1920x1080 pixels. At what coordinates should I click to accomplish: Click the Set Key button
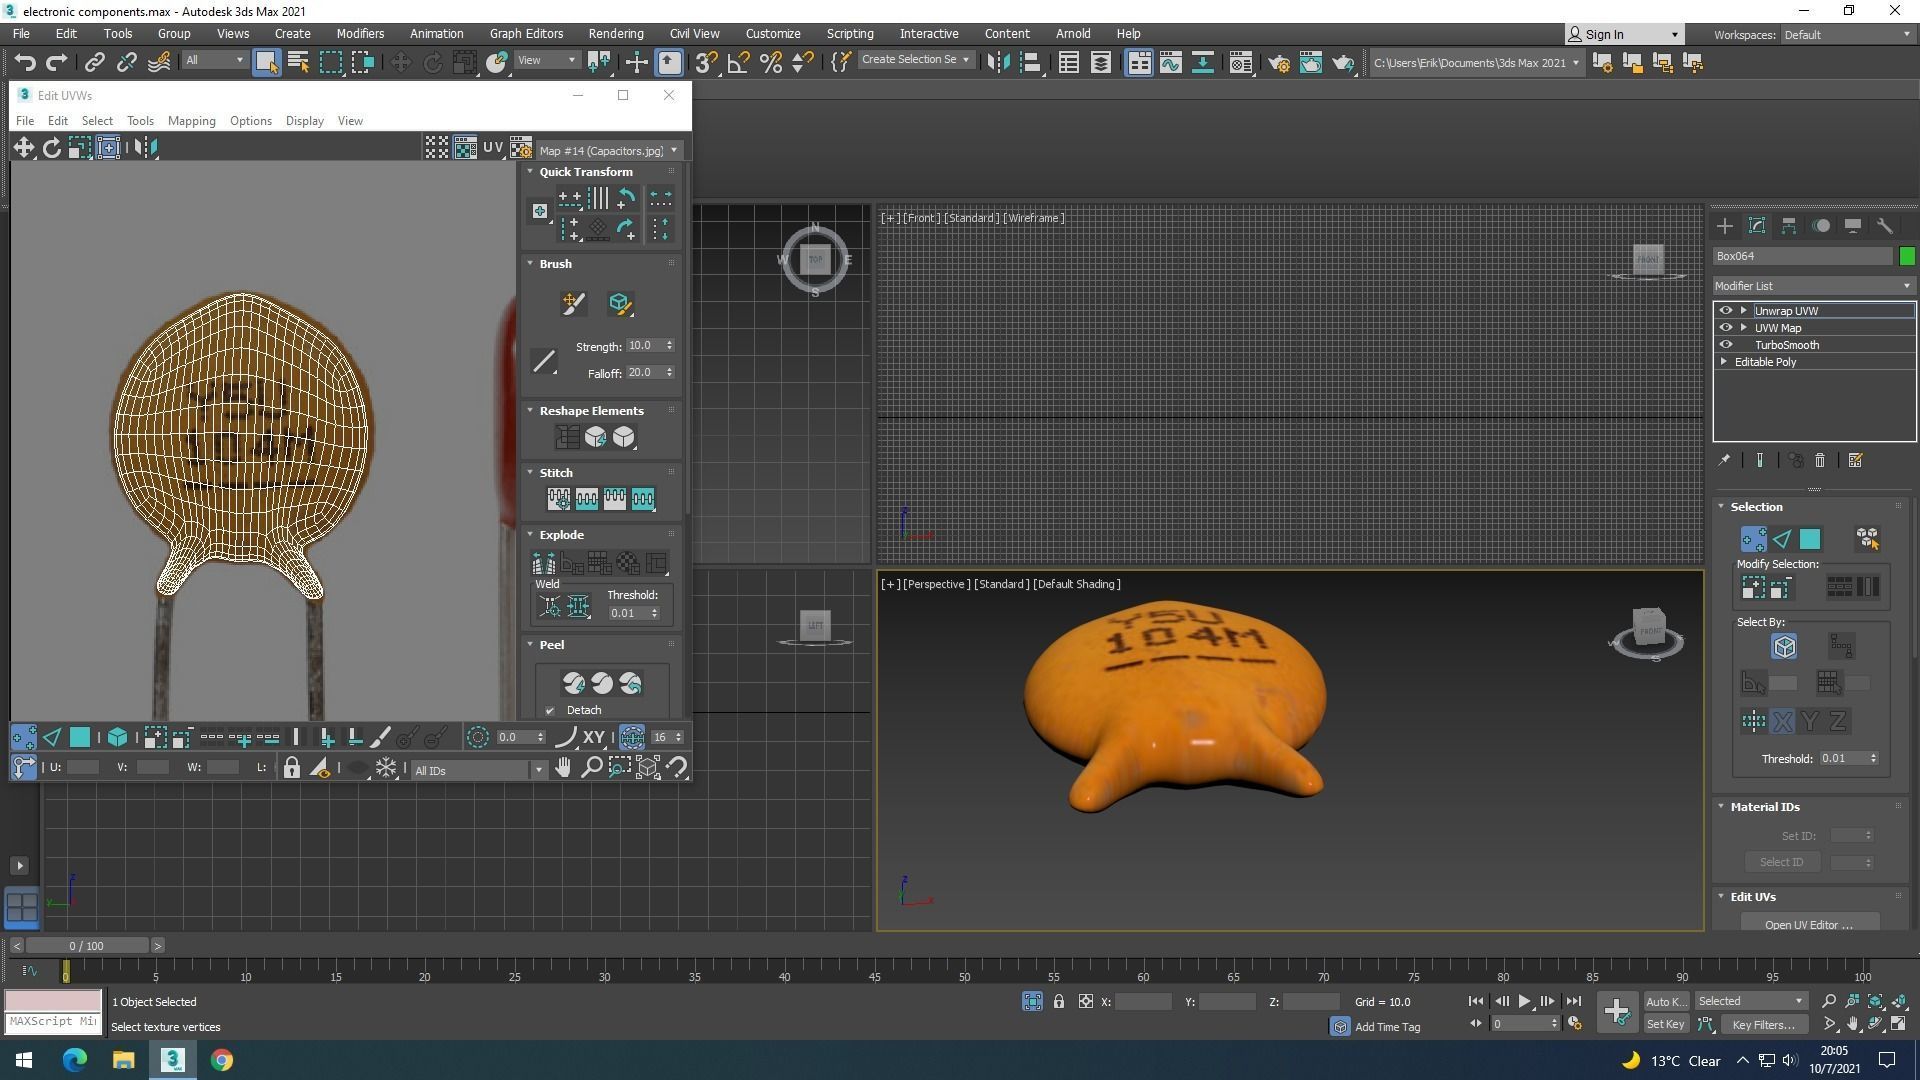(1665, 1024)
